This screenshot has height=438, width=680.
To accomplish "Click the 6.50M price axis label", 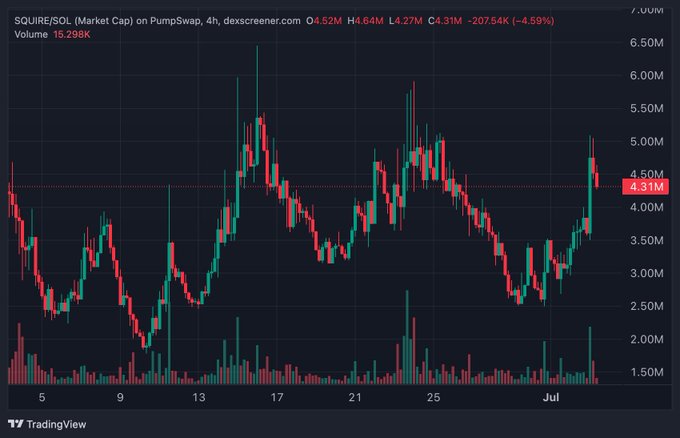I will 646,42.
